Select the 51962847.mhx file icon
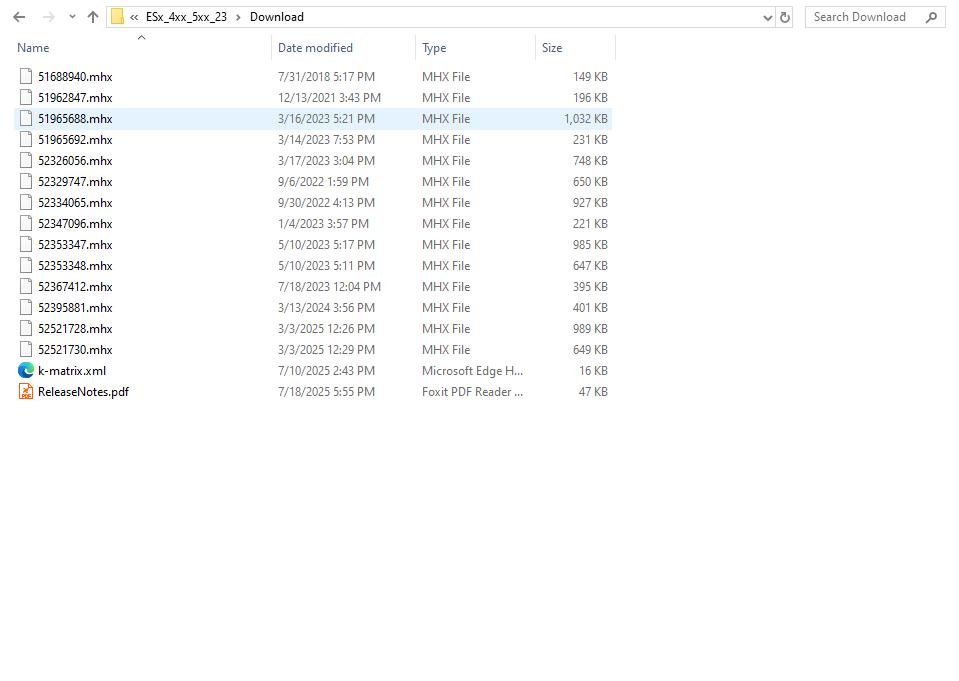Image resolution: width=959 pixels, height=681 pixels. coord(26,97)
